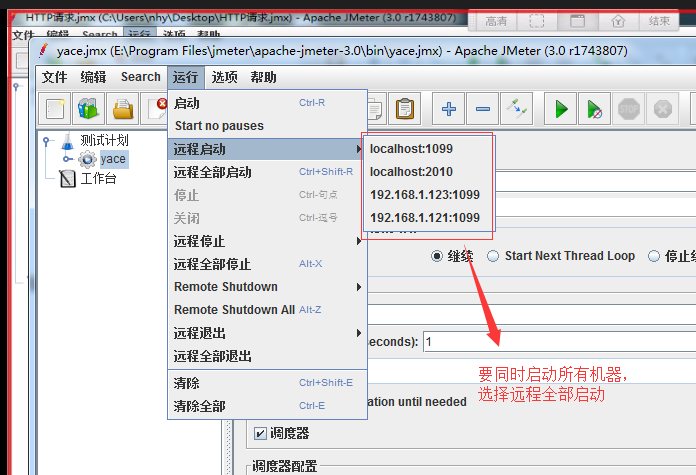Select remote host 192.168.1.123:1099
This screenshot has width=696, height=475.
point(428,195)
